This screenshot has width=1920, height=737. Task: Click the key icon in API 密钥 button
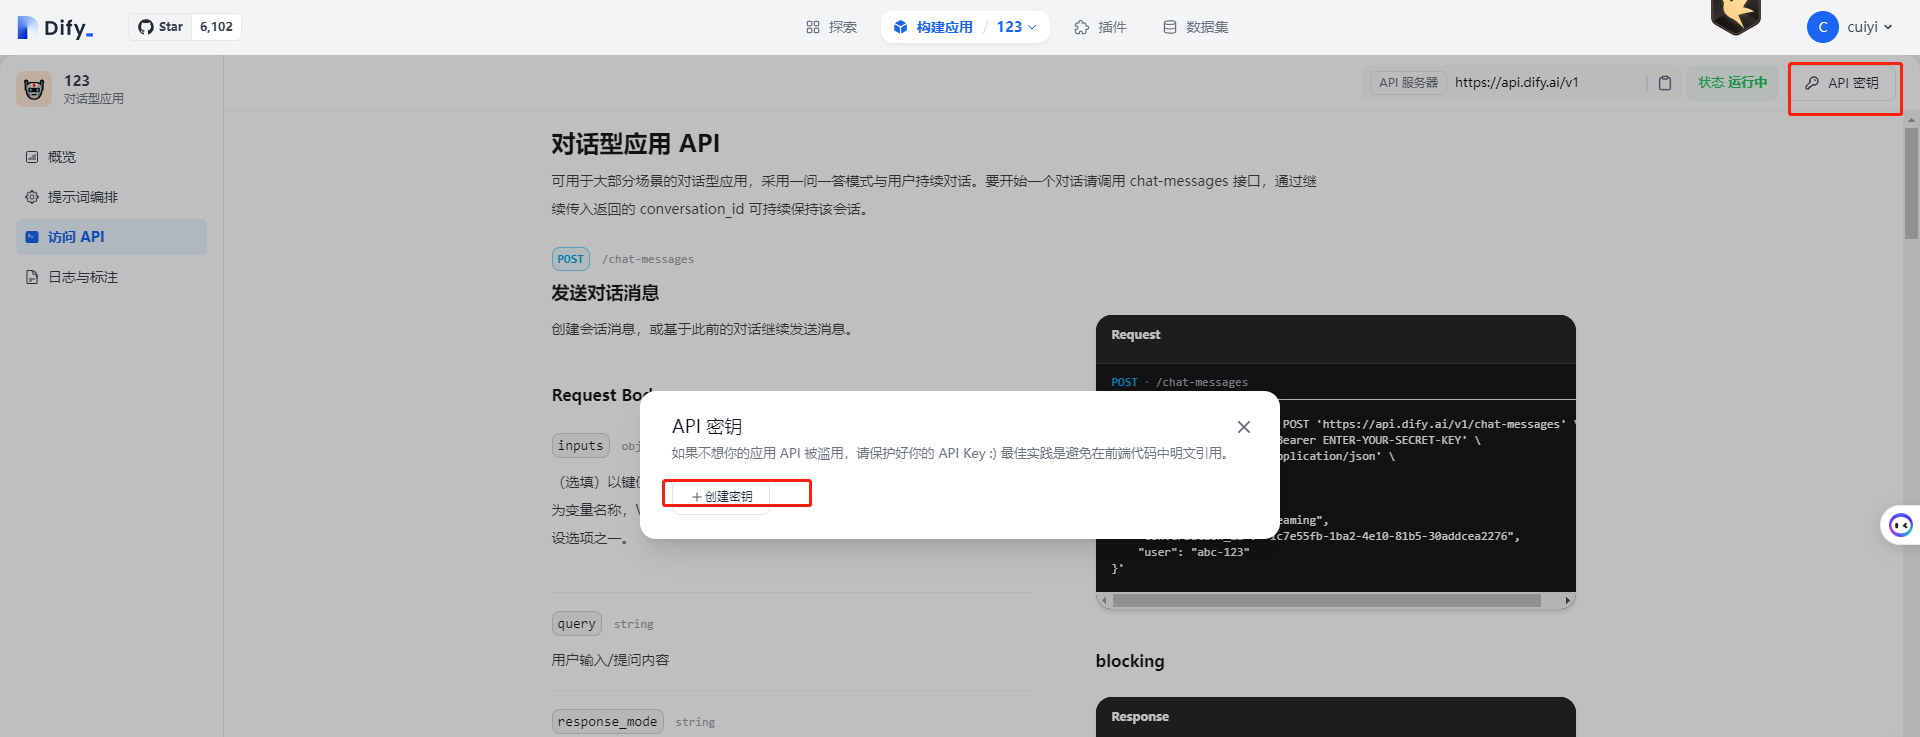coord(1812,83)
